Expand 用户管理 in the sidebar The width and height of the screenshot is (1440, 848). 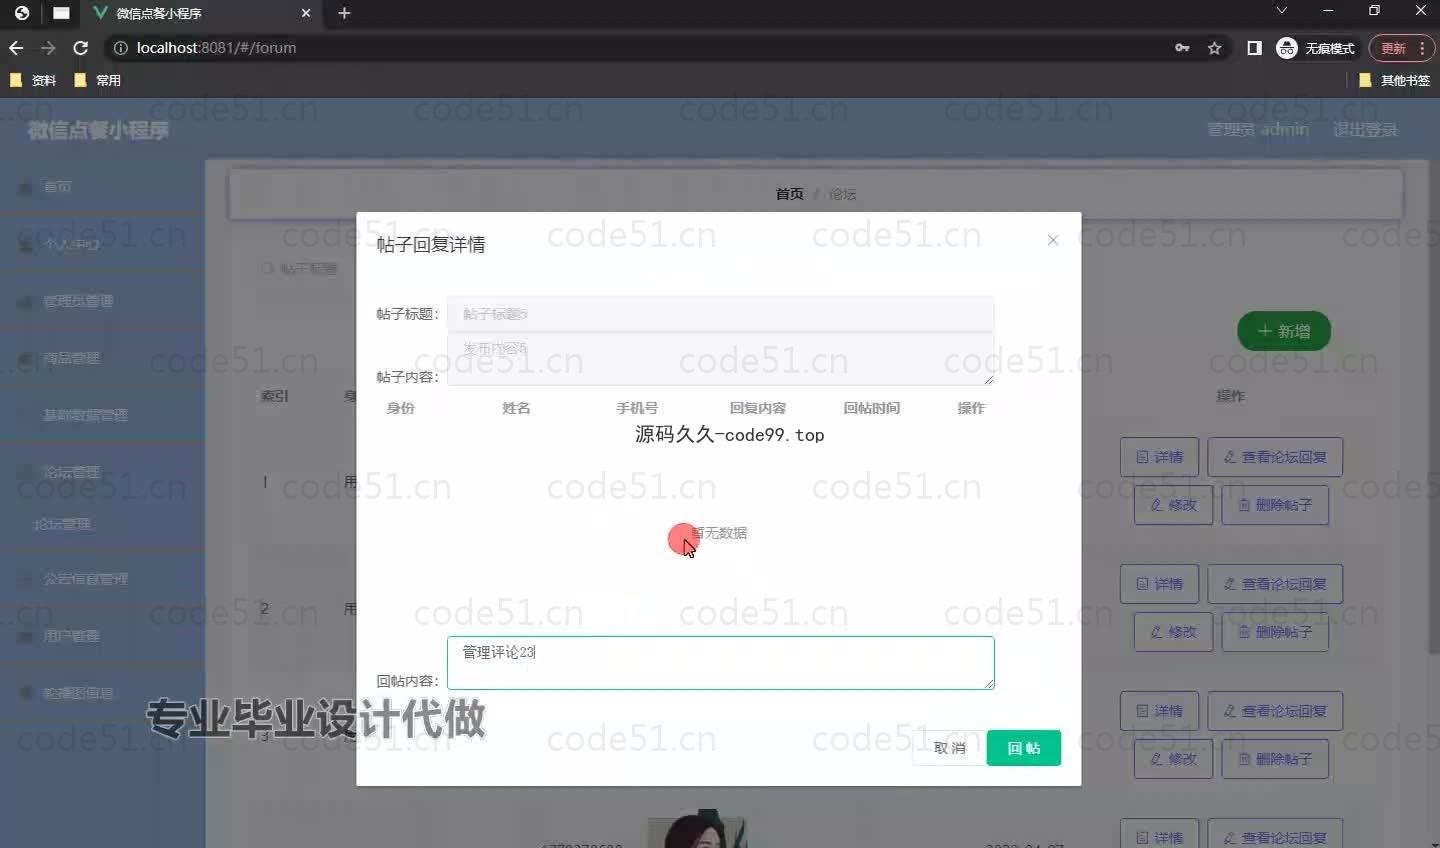click(x=100, y=636)
